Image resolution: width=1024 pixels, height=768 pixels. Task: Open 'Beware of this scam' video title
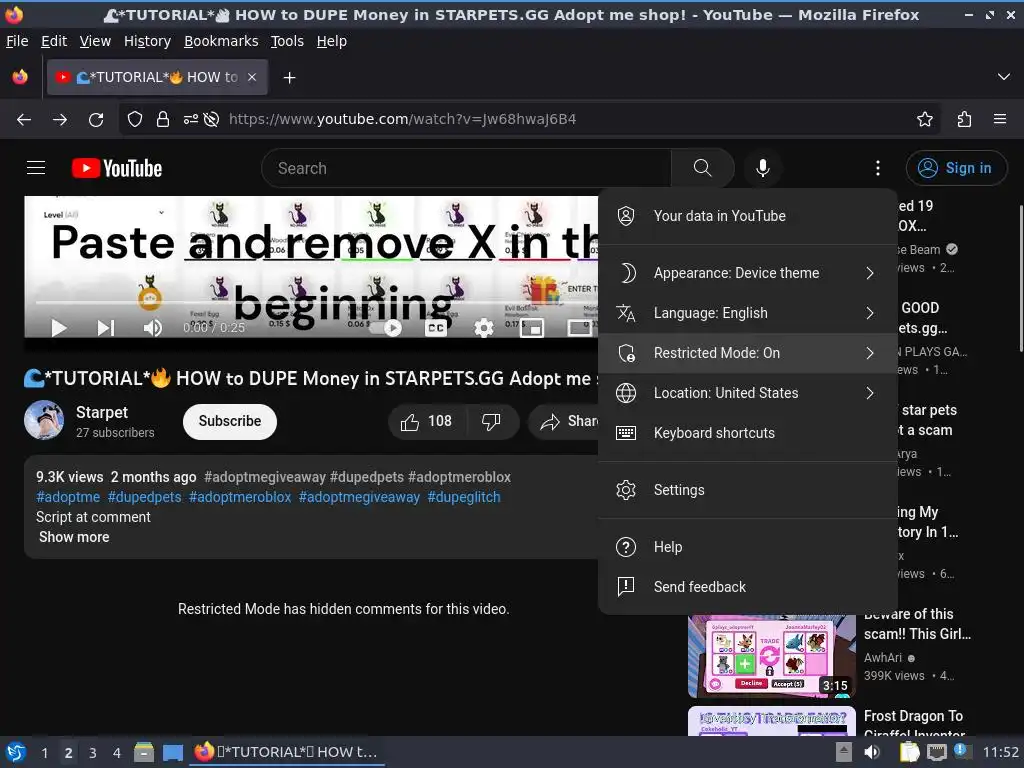[917, 624]
